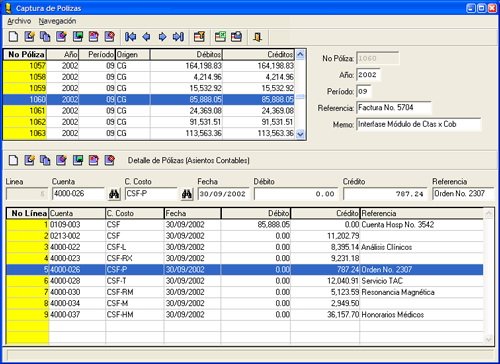Image resolution: width=500 pixels, height=364 pixels.
Task: Click the Referencia input showing Orden No. 2307
Action: [x=463, y=194]
